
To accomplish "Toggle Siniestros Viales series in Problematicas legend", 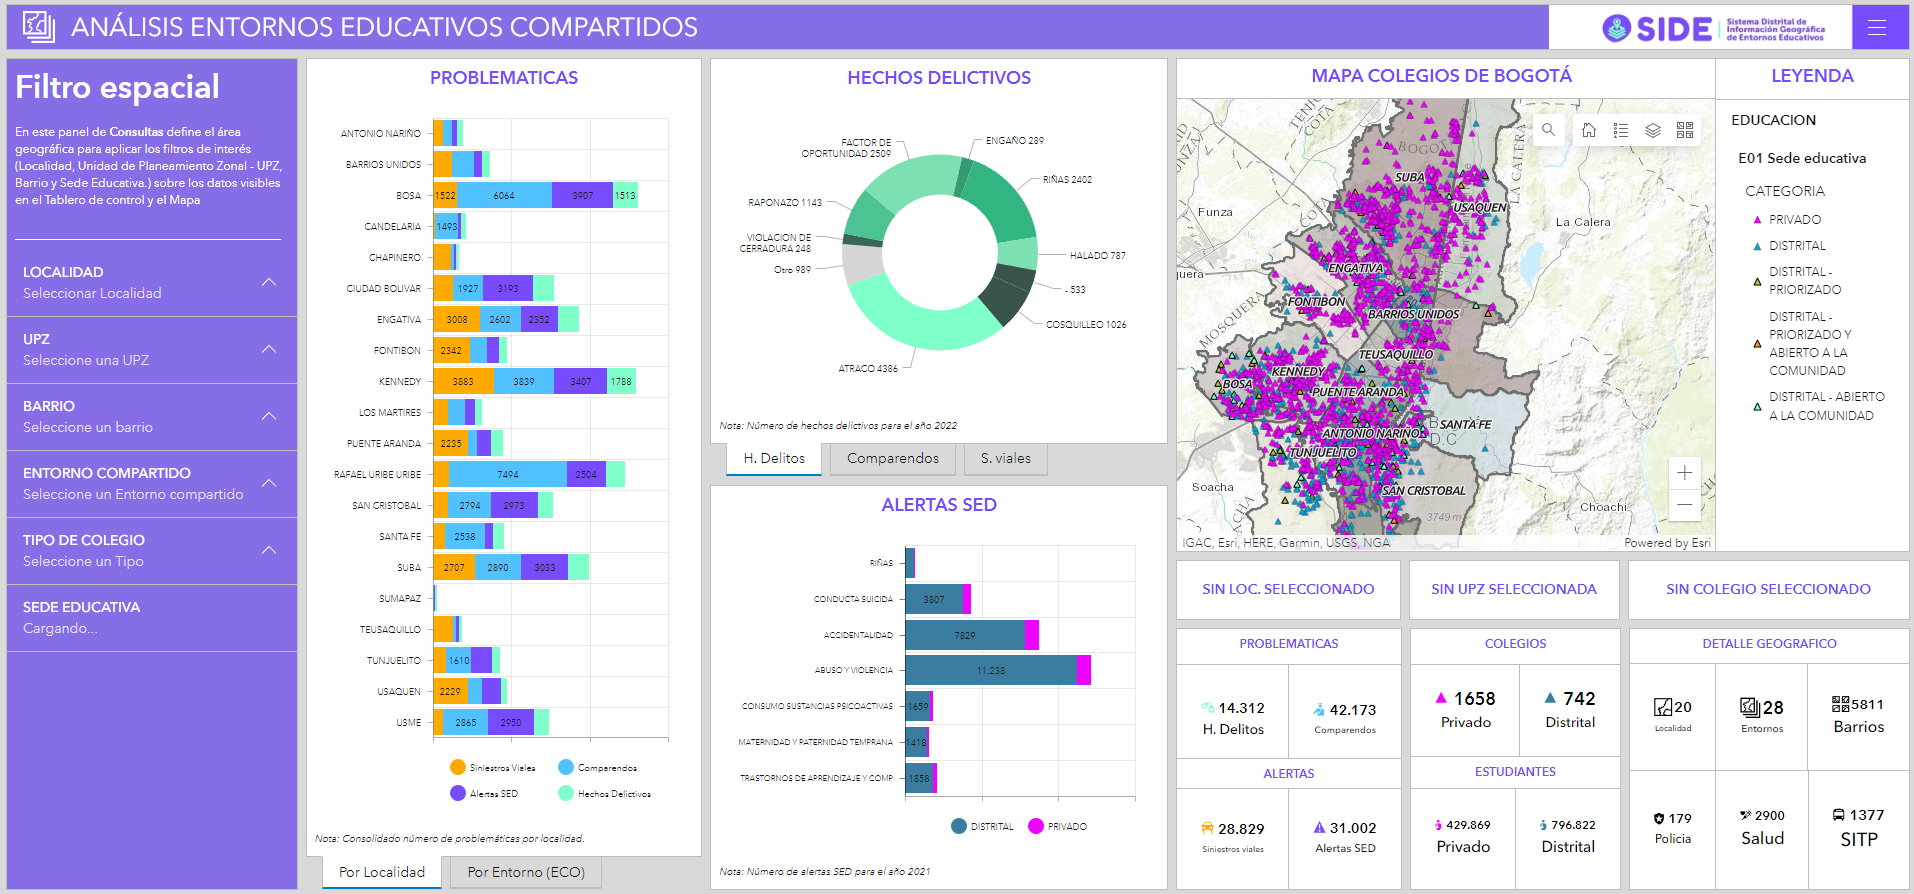I will click(x=493, y=767).
